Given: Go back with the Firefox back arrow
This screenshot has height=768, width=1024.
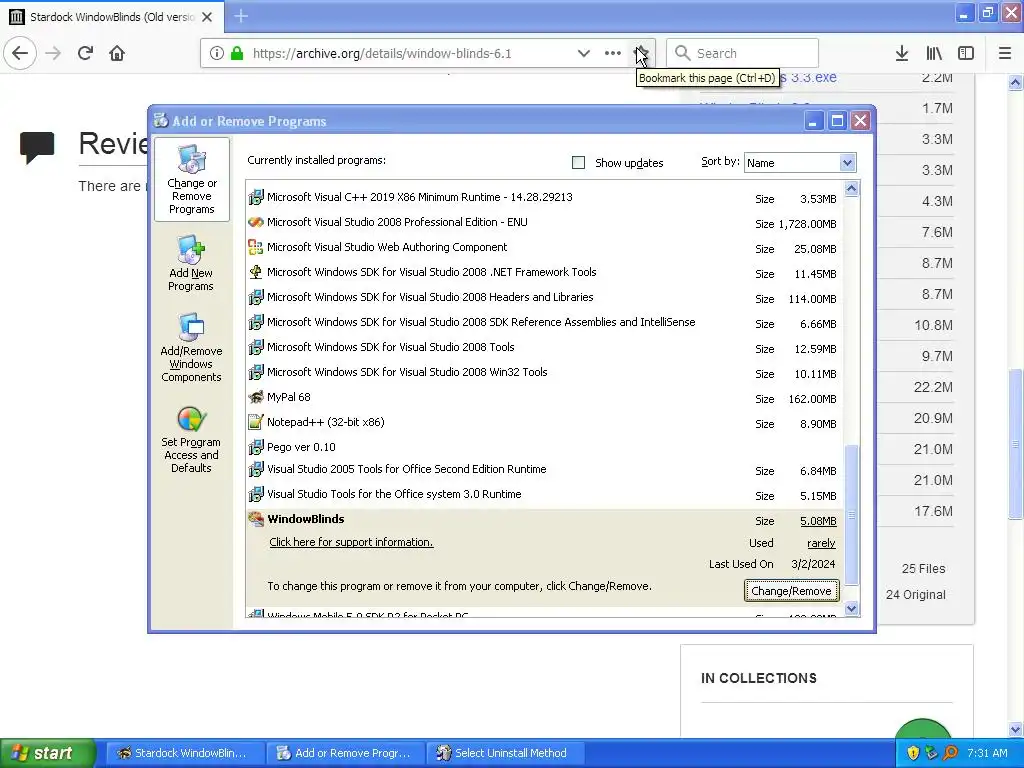Looking at the screenshot, I should tap(20, 53).
